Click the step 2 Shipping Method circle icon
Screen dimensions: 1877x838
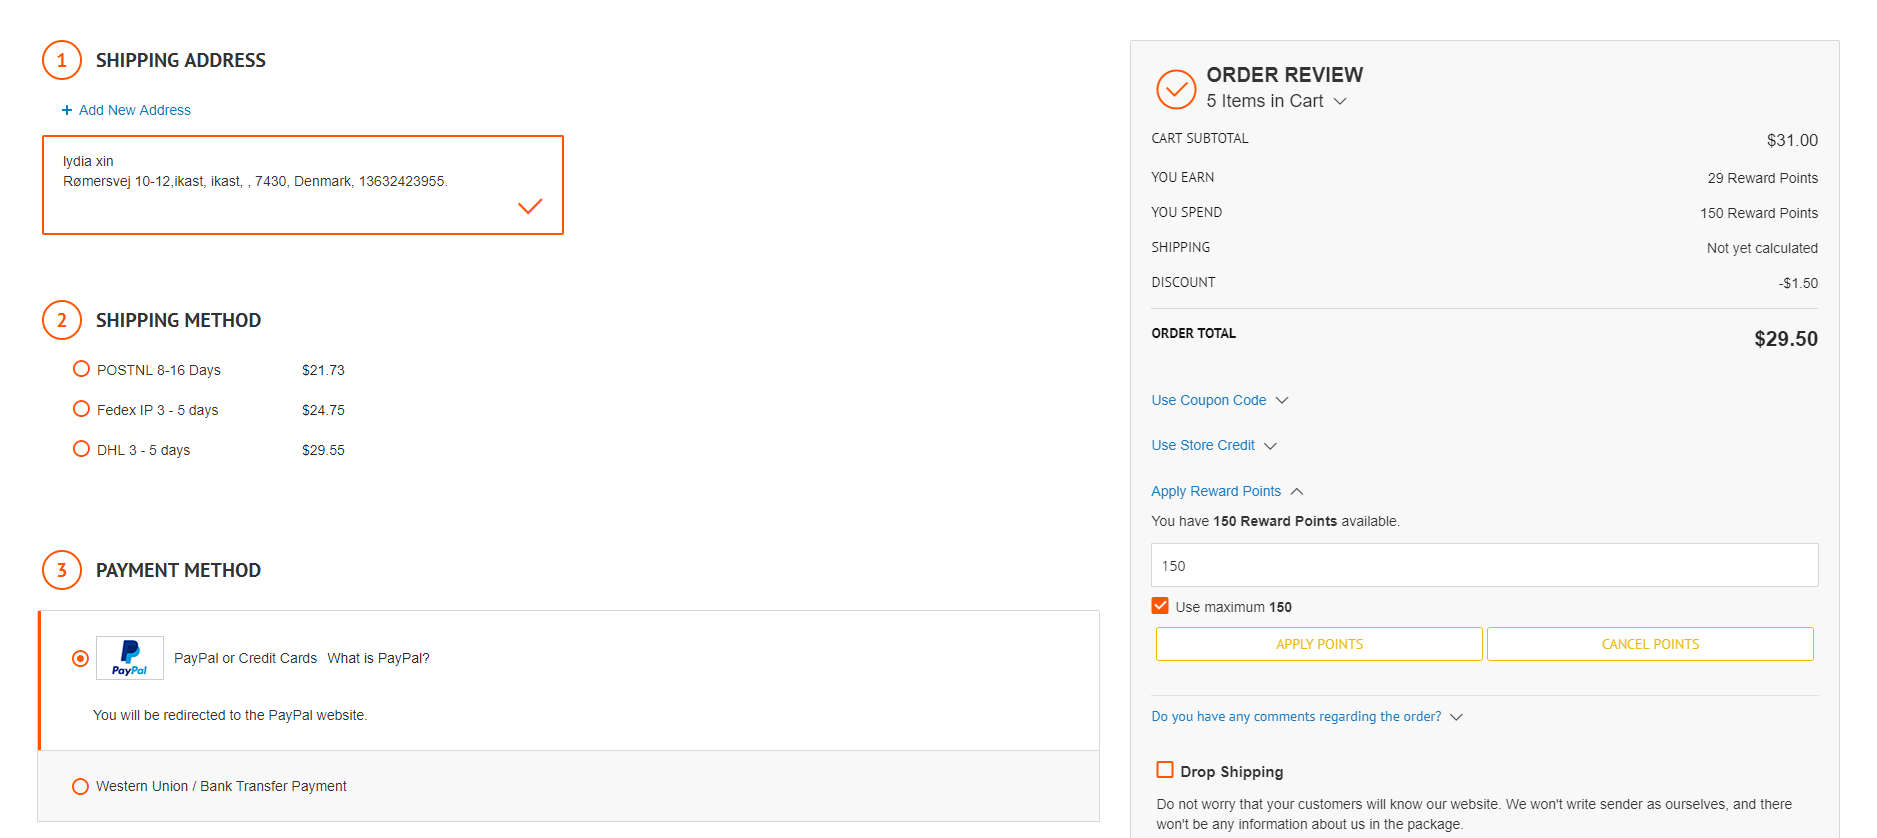[x=62, y=320]
